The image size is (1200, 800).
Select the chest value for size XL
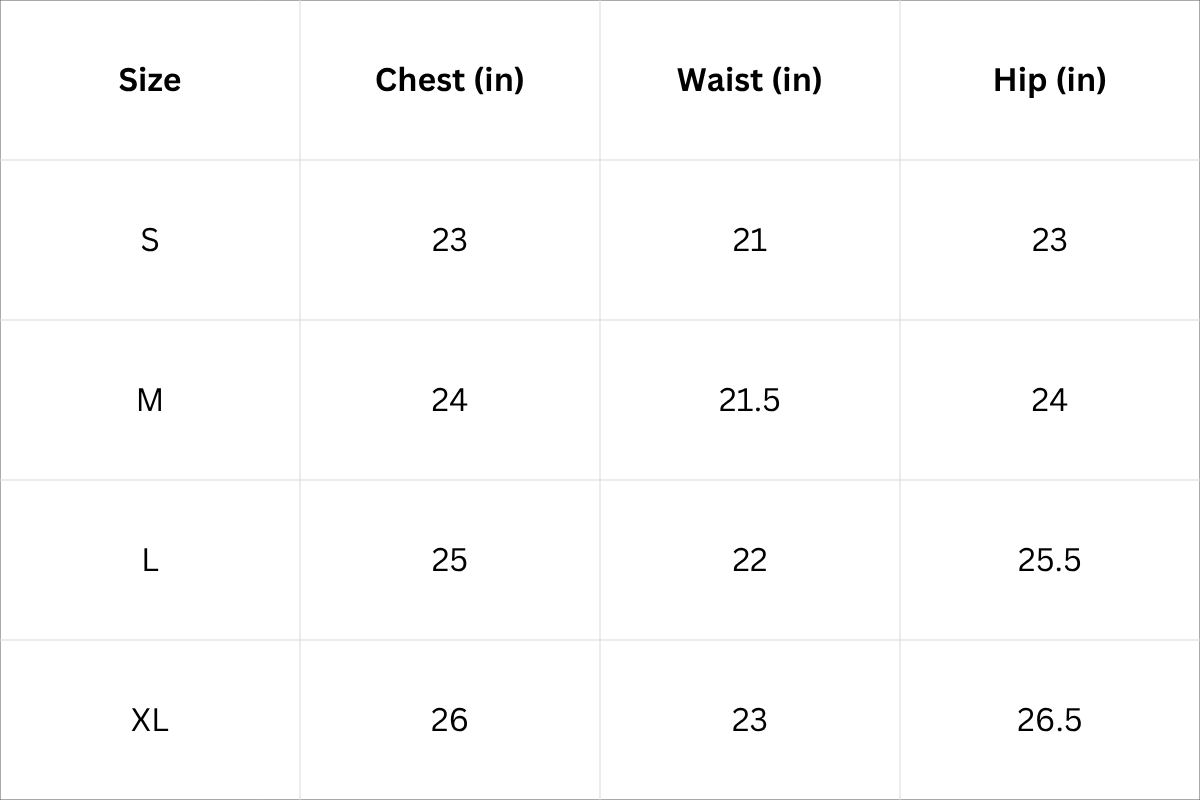(x=449, y=720)
